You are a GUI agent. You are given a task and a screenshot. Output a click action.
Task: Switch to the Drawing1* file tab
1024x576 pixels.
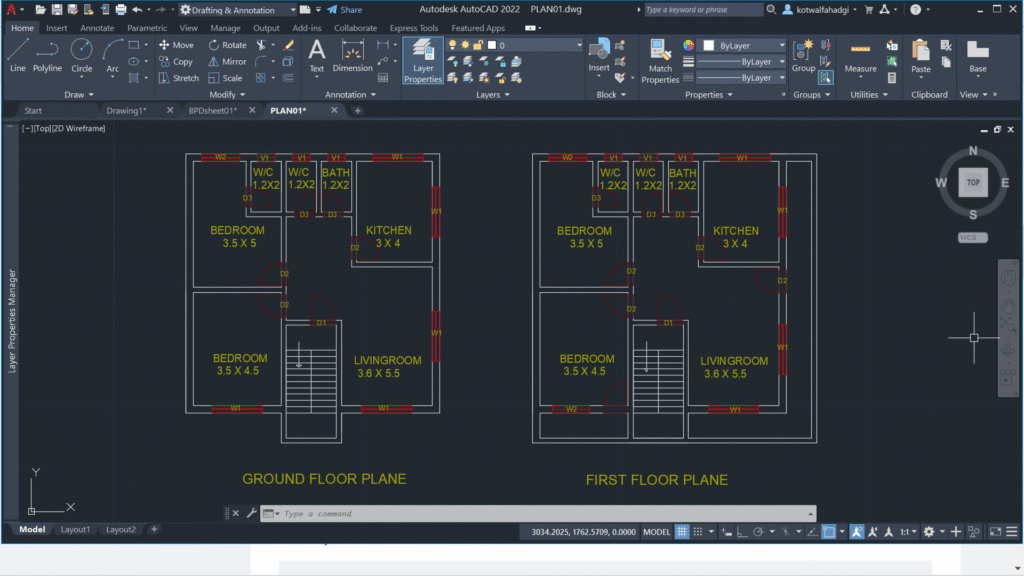pos(127,110)
